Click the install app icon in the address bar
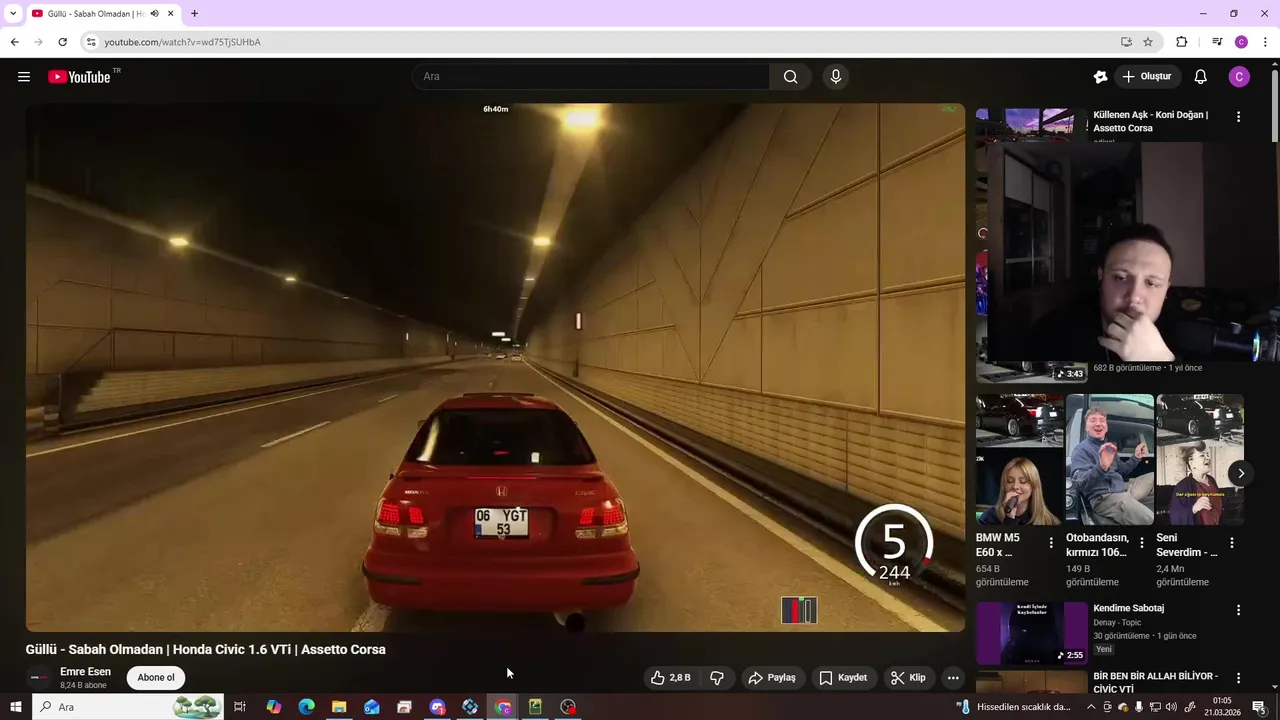1280x720 pixels. (x=1126, y=42)
